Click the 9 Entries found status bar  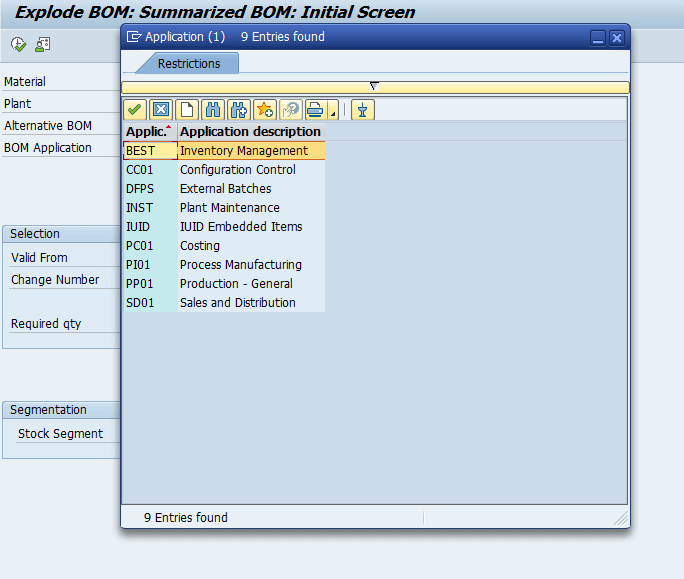coord(186,517)
